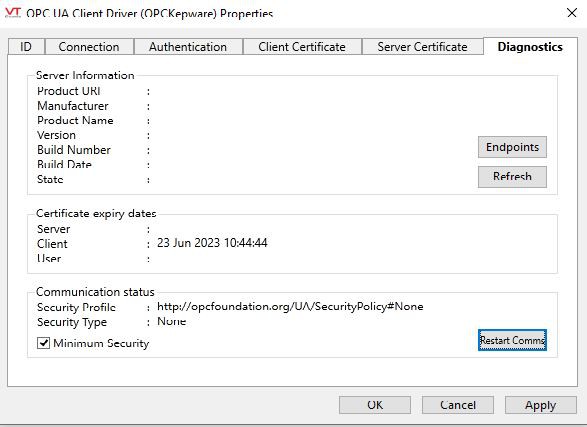Click the Endpoints button
The width and height of the screenshot is (587, 427).
[x=512, y=147]
